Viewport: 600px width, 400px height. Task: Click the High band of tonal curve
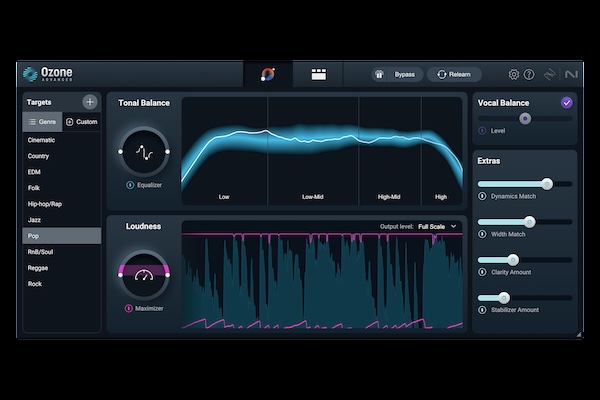click(442, 151)
